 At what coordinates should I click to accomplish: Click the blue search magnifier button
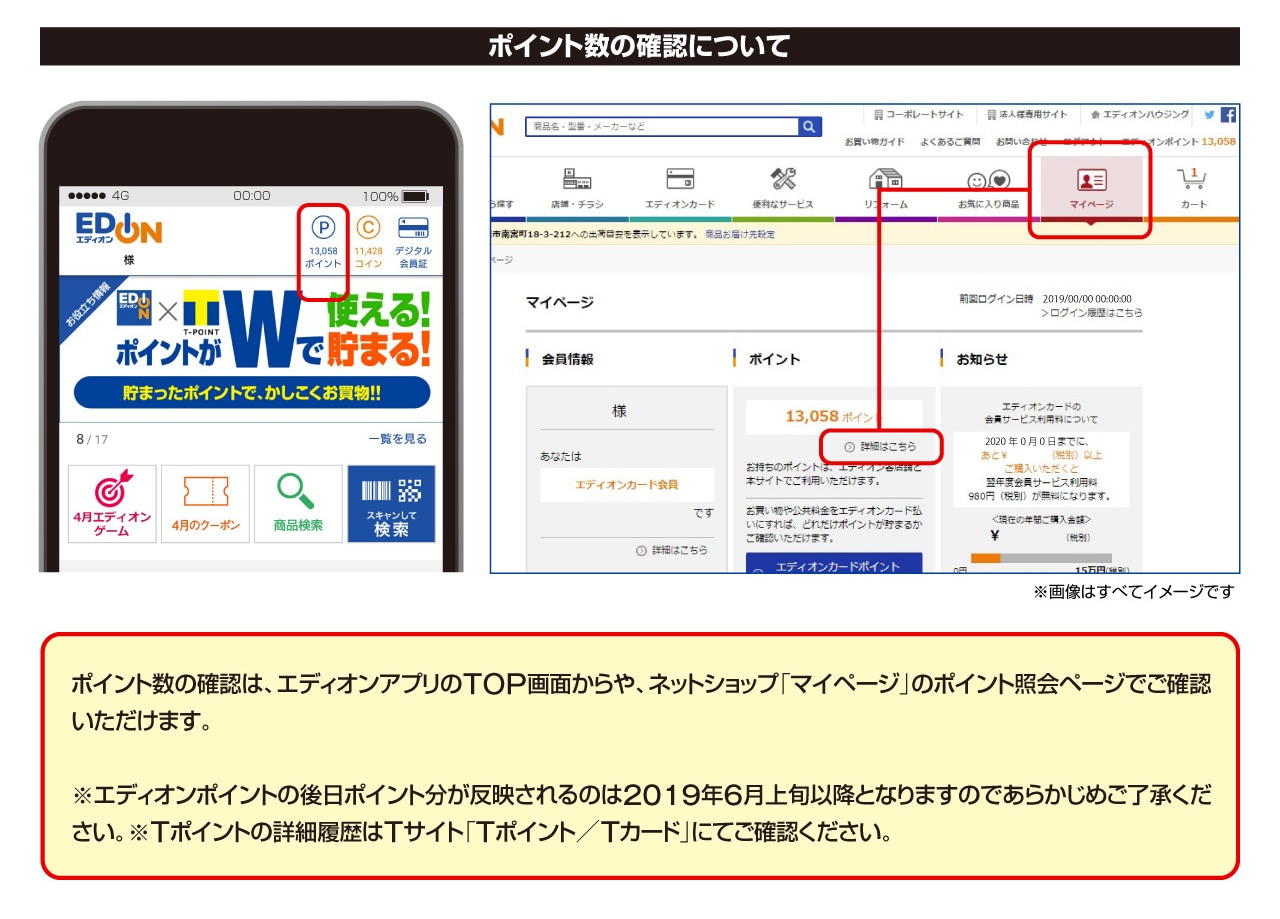click(810, 126)
